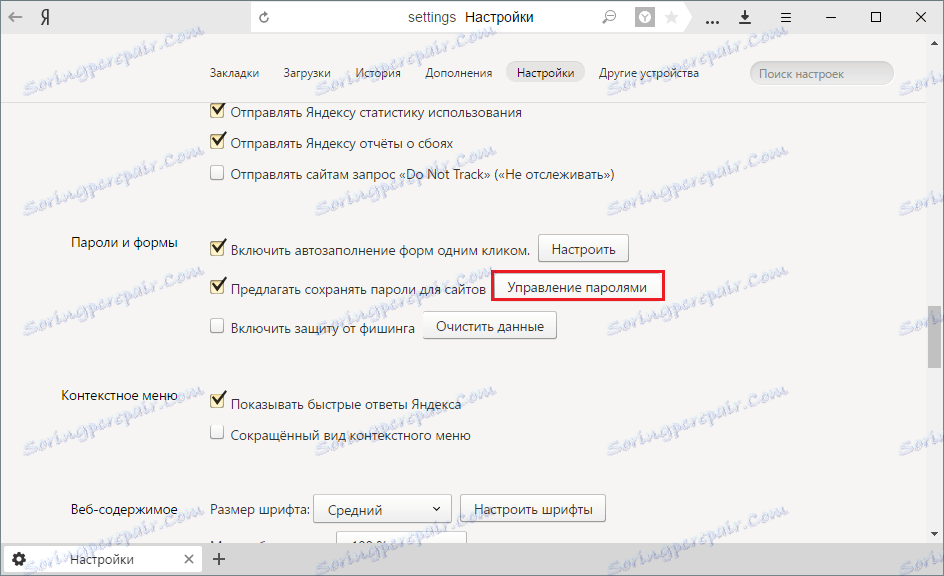Click the scrollbar down arrow
Viewport: 944px width, 576px height.
coord(934,533)
